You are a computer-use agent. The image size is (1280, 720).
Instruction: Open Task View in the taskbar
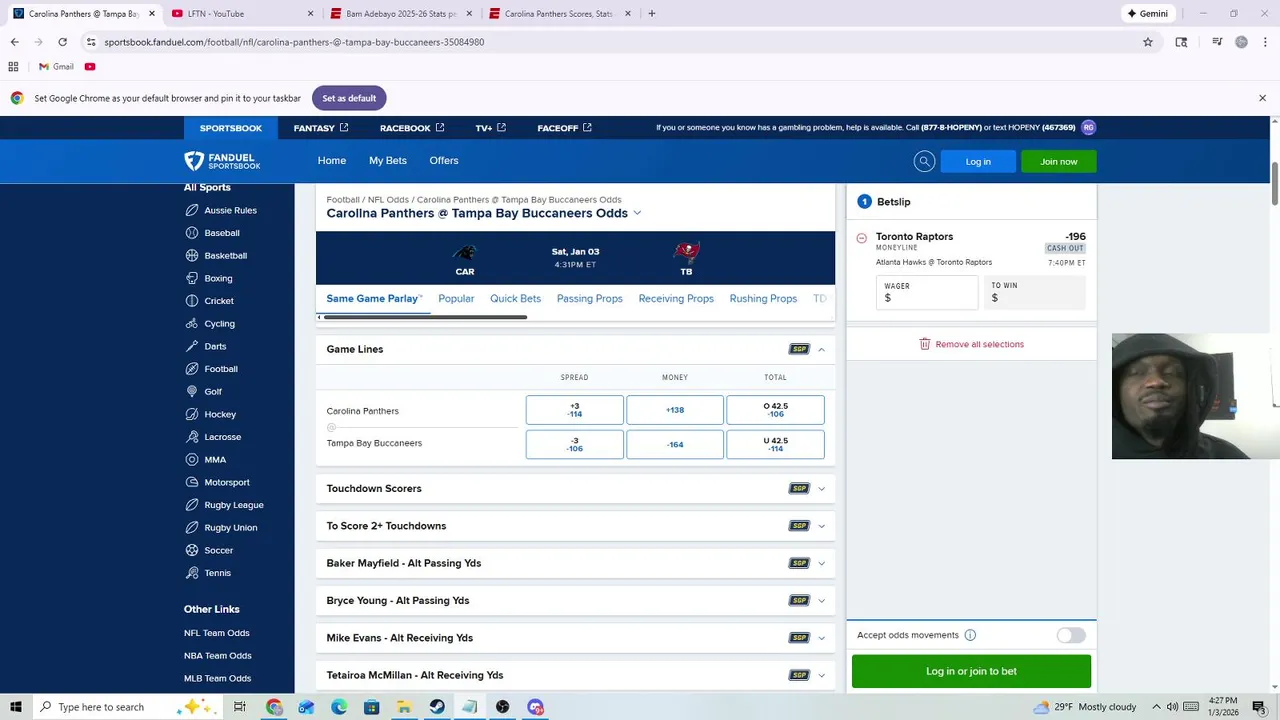(x=240, y=707)
